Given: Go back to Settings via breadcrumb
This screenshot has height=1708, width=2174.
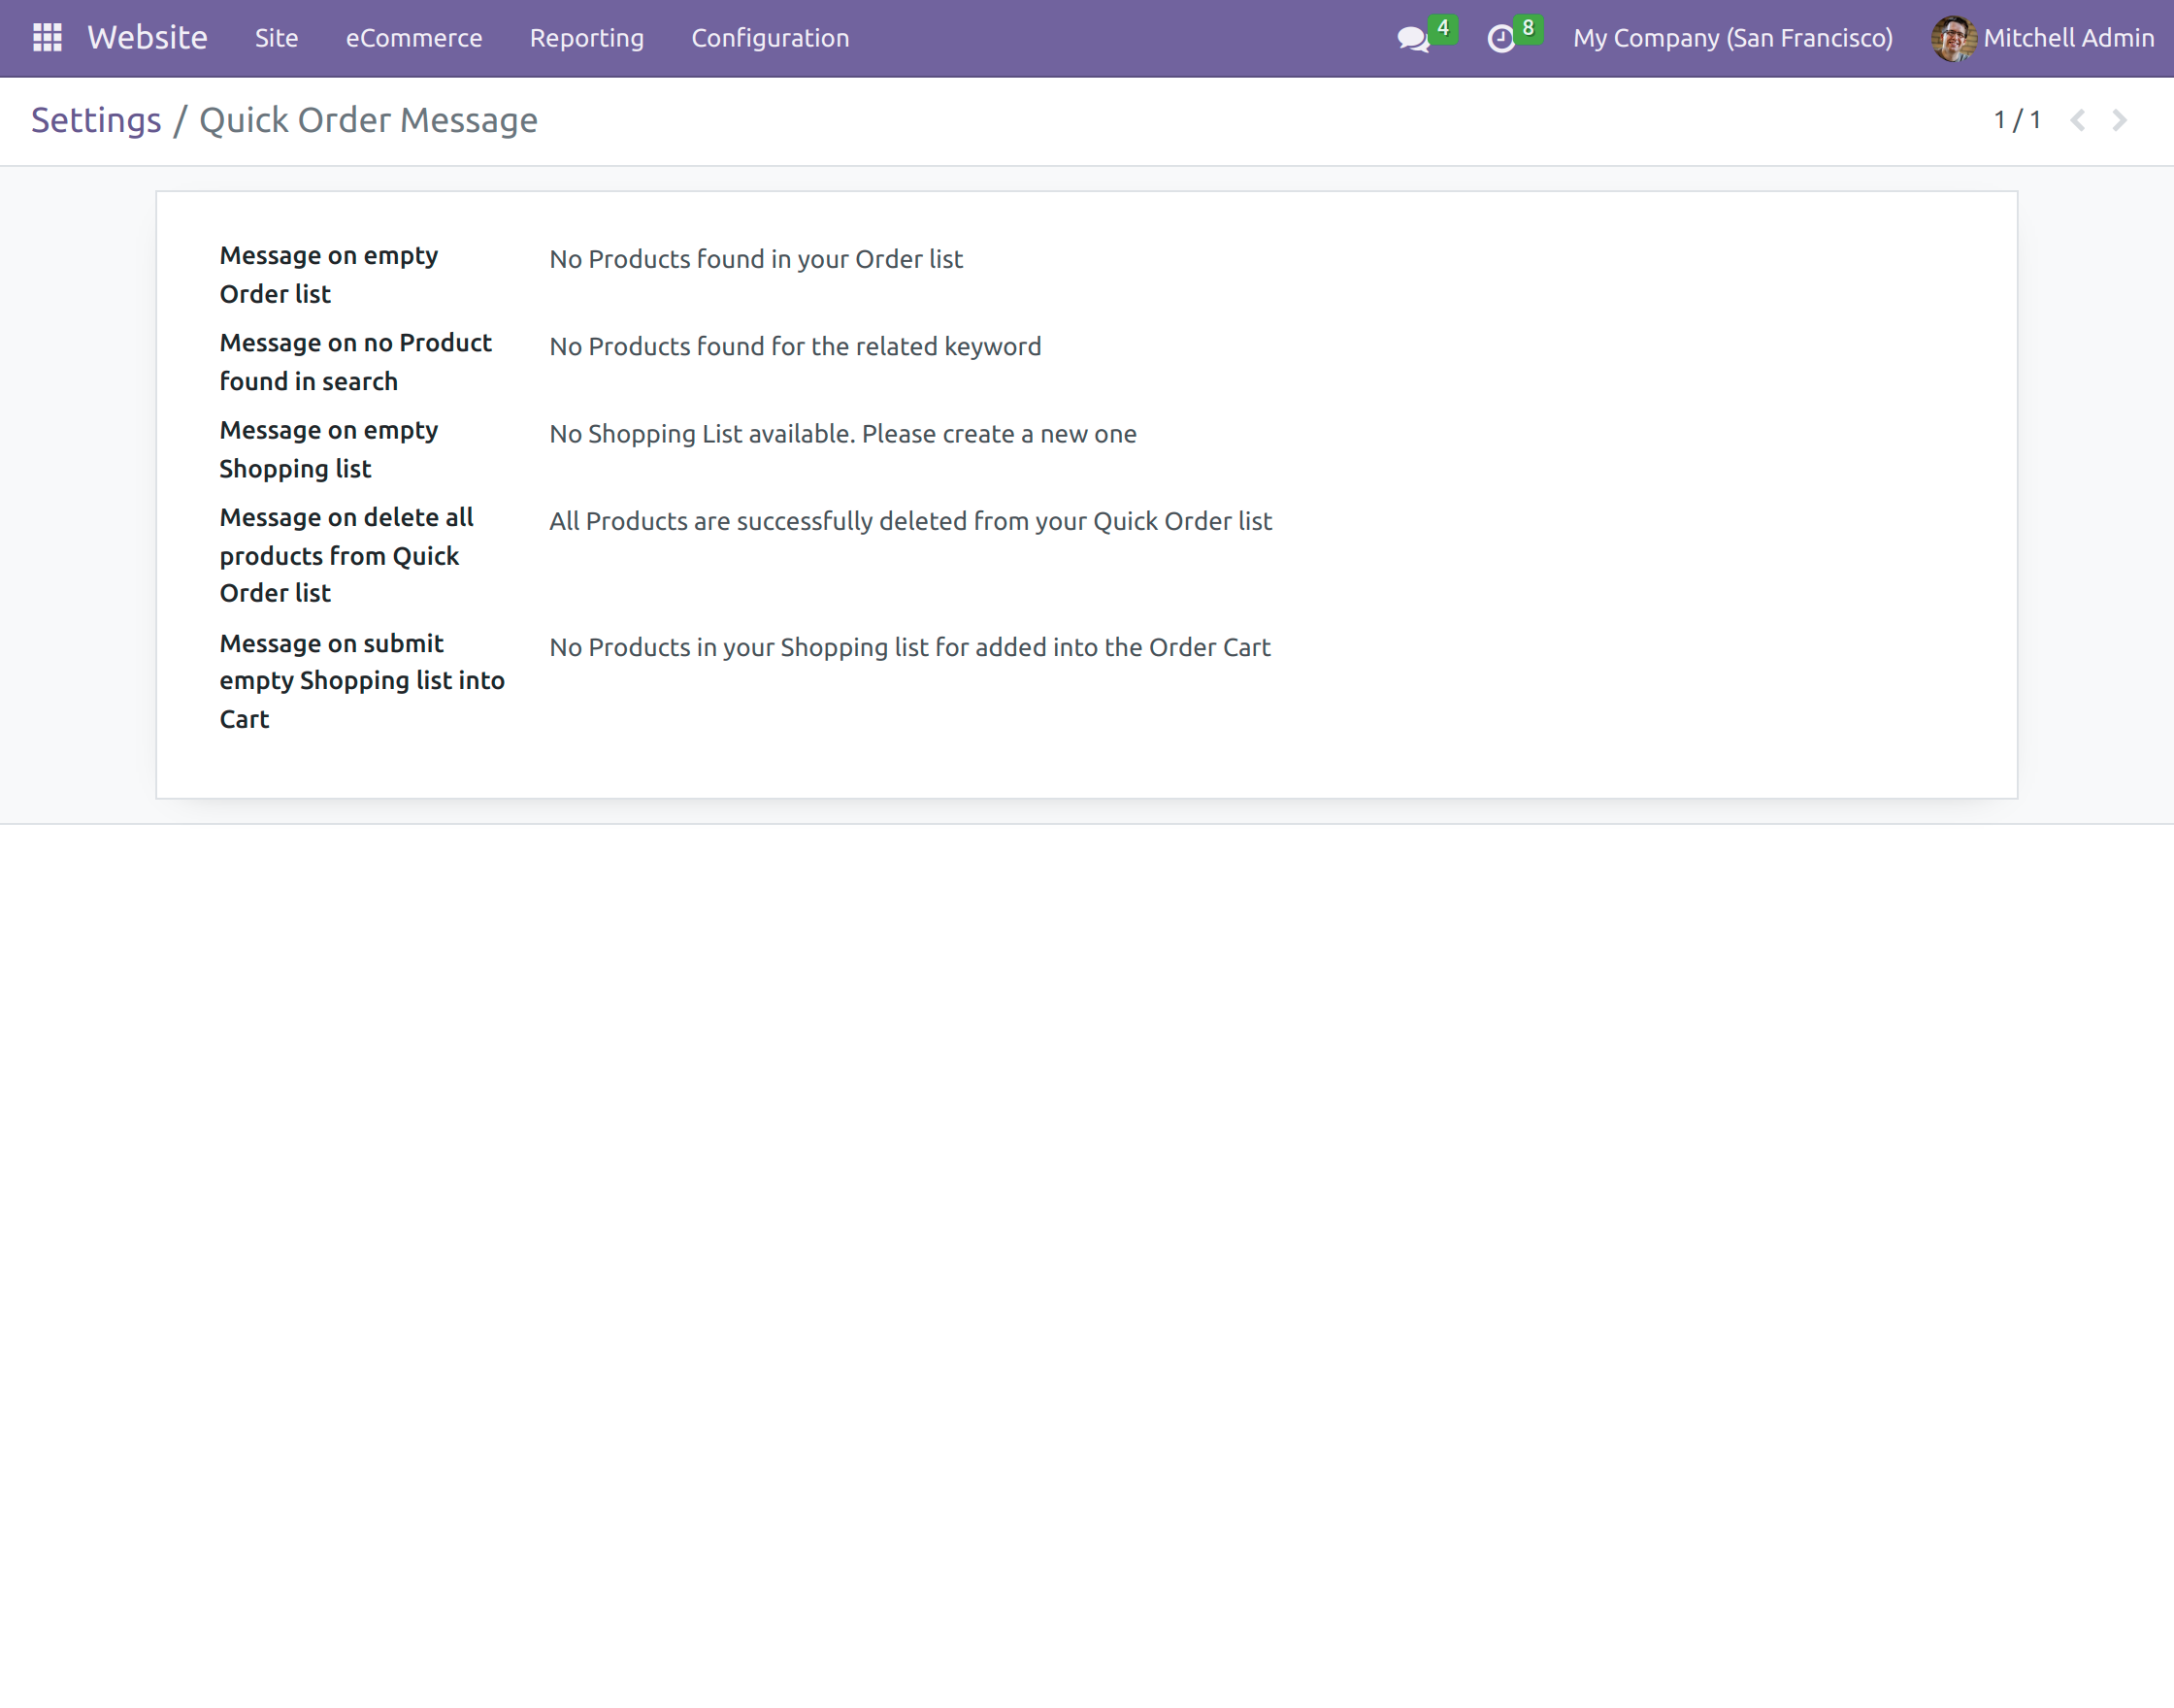Looking at the screenshot, I should pos(96,120).
